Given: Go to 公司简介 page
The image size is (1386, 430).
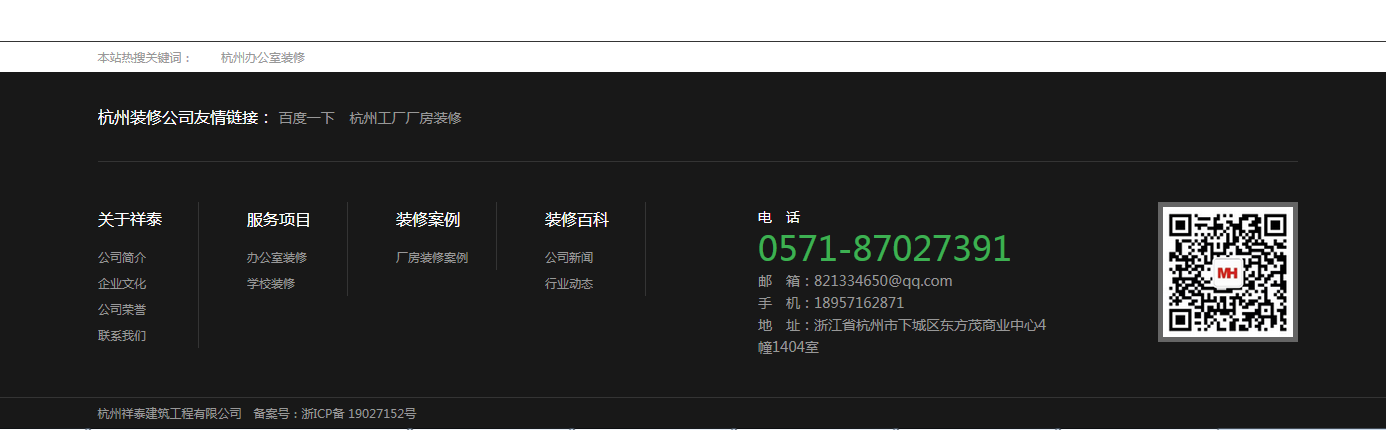Looking at the screenshot, I should pos(122,258).
